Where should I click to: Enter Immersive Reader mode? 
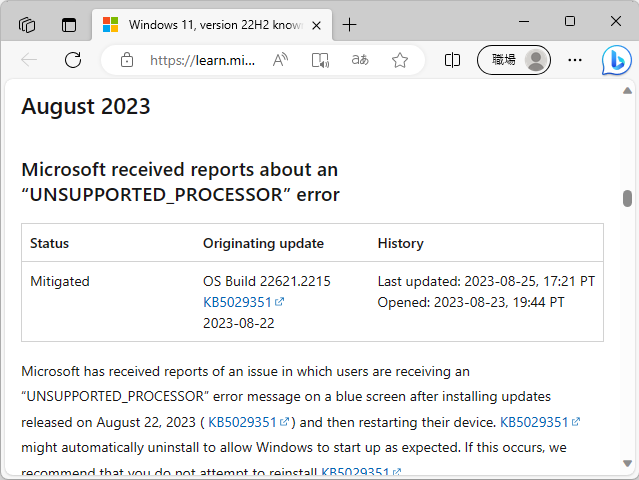coord(320,60)
